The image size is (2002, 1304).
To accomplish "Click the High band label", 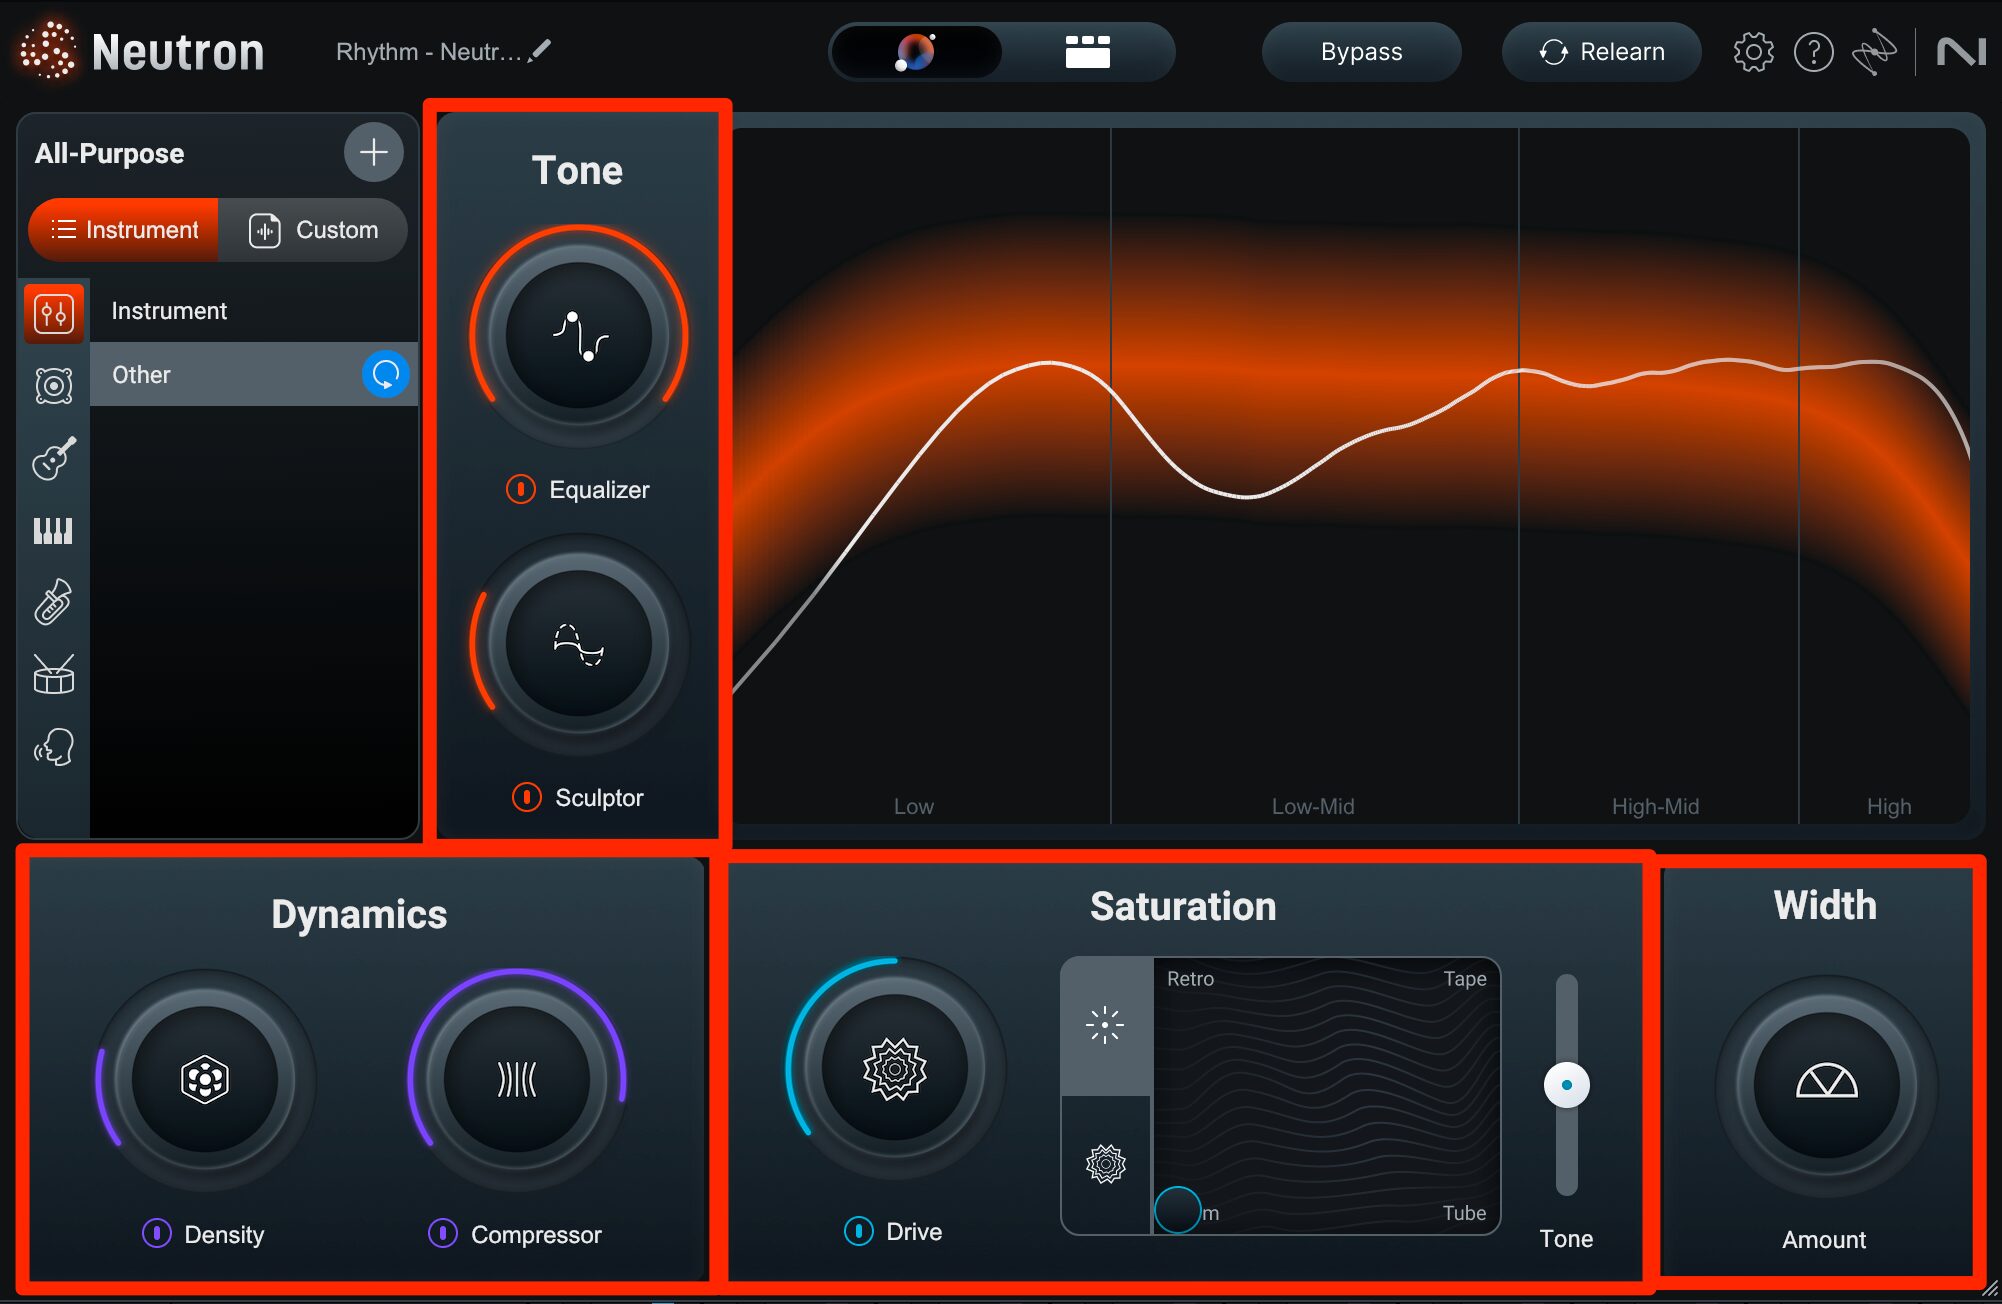I will tap(1888, 806).
